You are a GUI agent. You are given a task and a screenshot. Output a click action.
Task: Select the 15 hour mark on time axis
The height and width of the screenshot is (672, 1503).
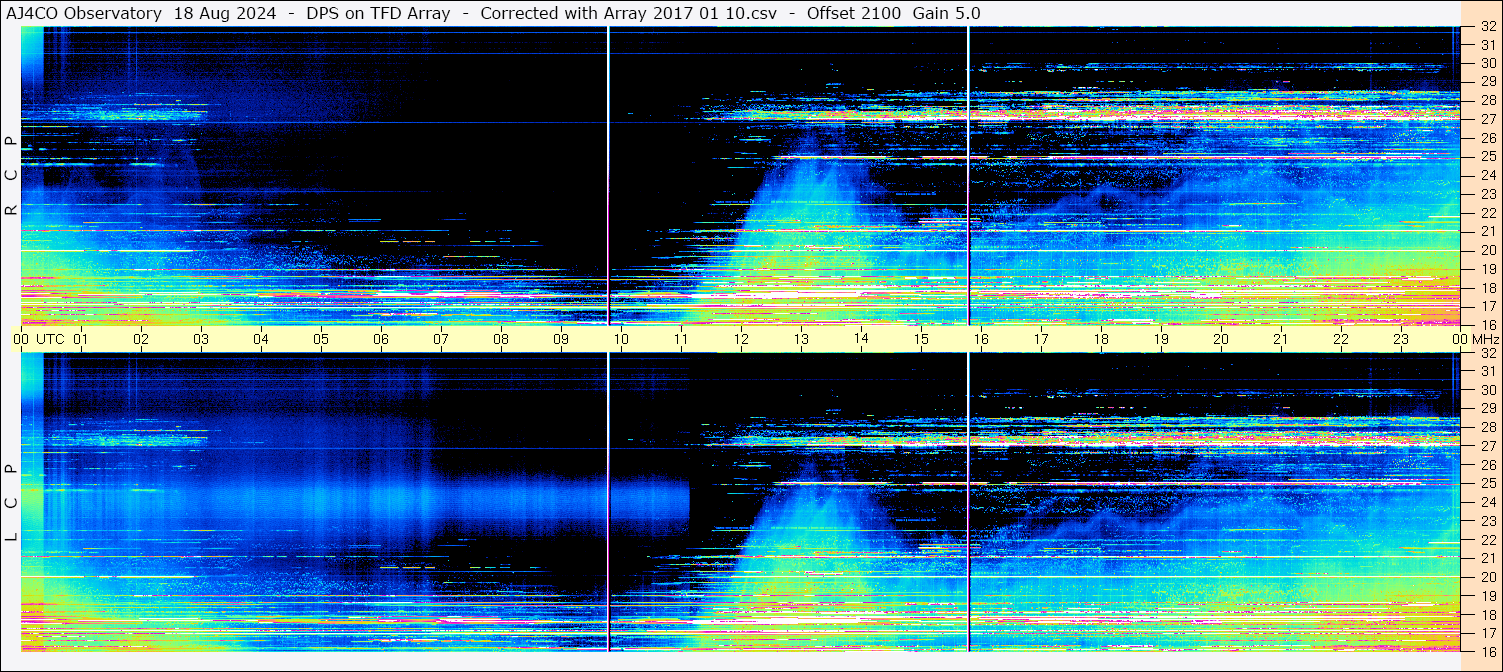(x=921, y=339)
